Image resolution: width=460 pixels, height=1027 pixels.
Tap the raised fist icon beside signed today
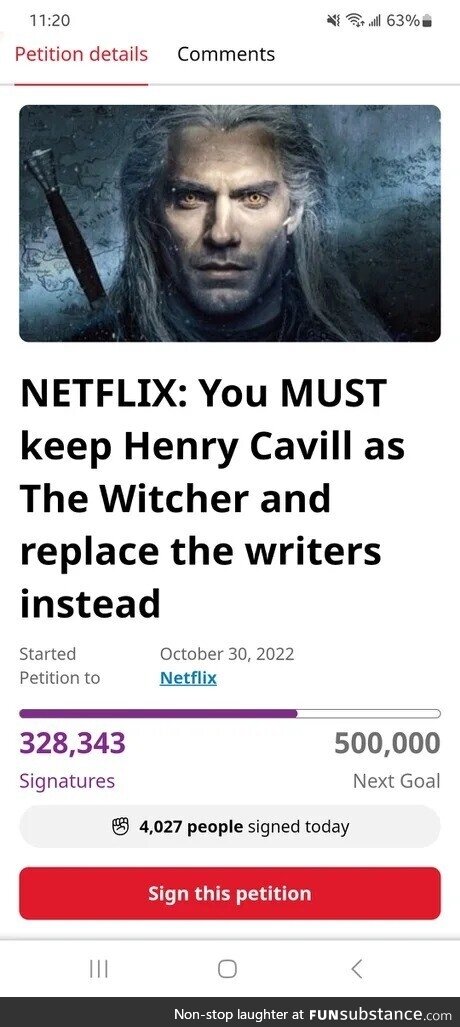point(121,827)
